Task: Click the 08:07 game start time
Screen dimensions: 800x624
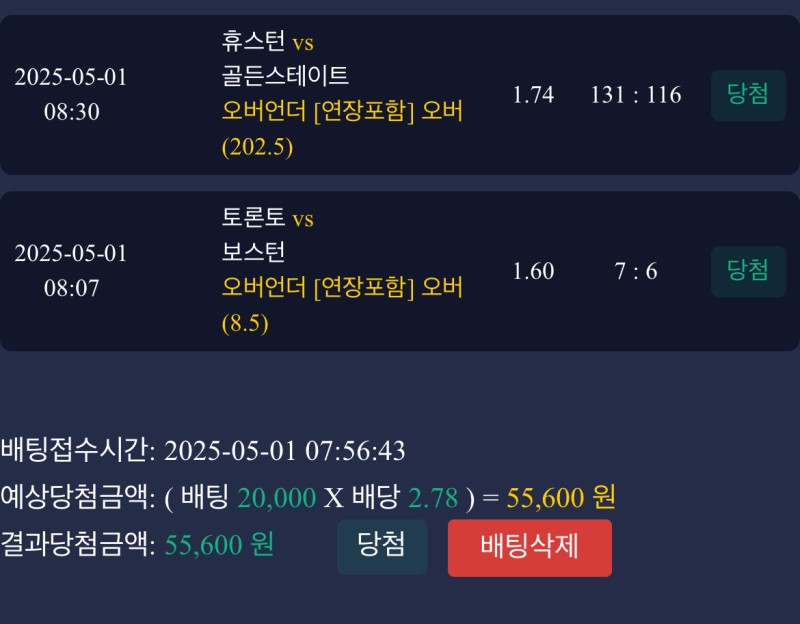Action: coord(71,288)
